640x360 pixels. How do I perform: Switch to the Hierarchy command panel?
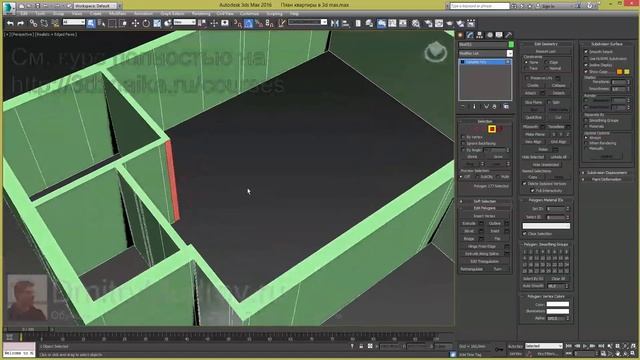(x=480, y=36)
